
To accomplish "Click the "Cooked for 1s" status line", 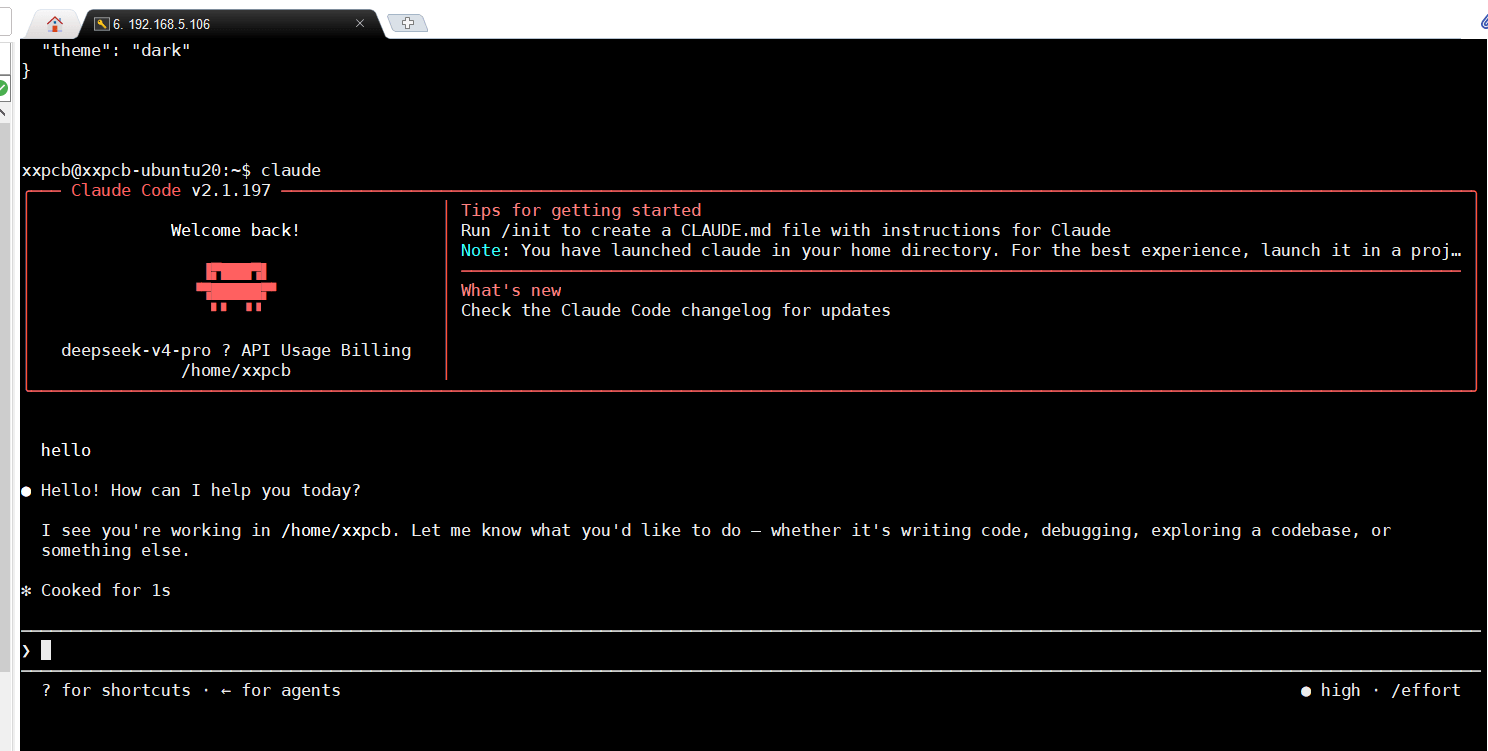I will coord(106,590).
